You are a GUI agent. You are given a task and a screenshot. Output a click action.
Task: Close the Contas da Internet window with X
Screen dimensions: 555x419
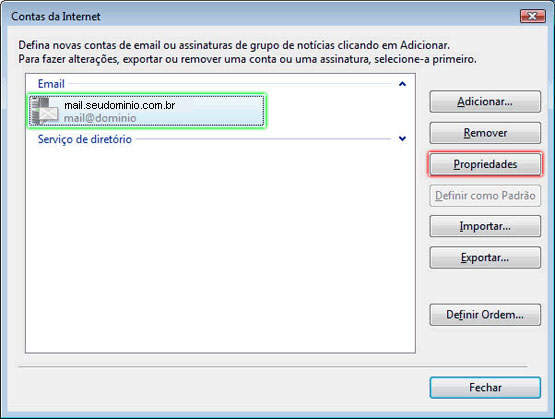click(x=532, y=16)
